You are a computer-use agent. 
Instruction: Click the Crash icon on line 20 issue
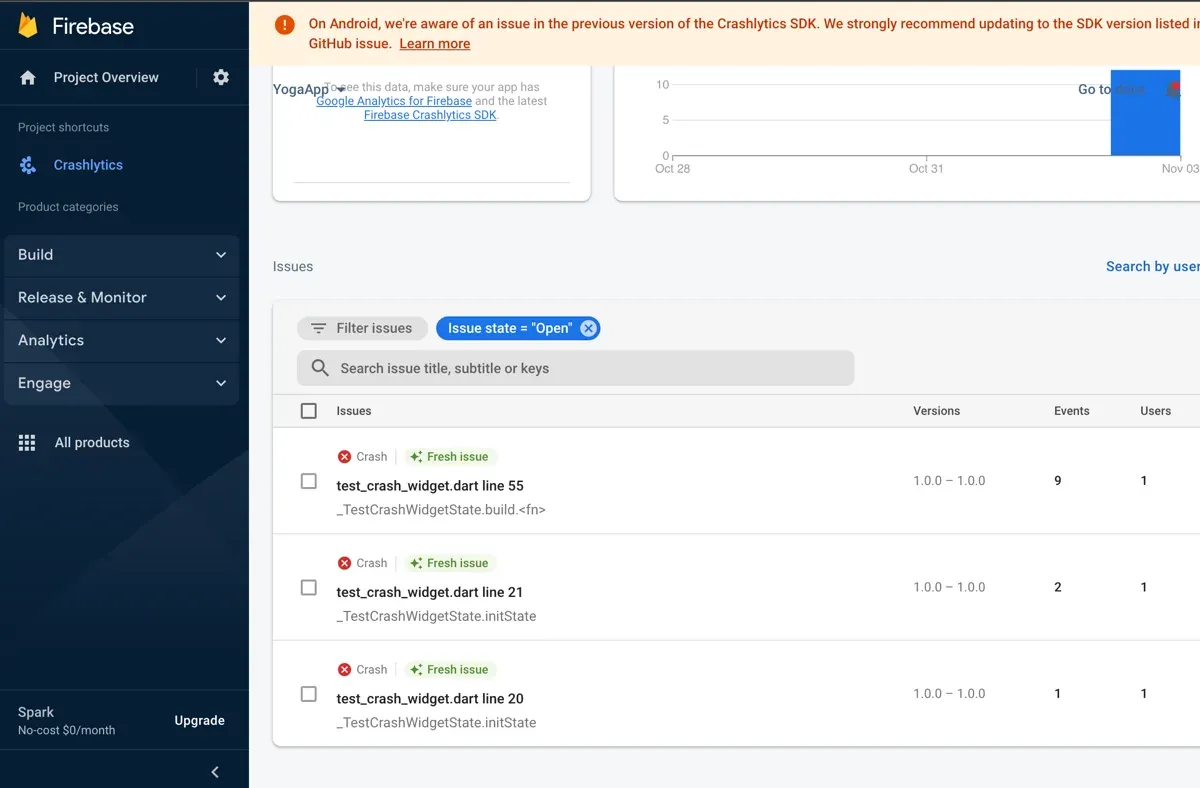pos(344,669)
